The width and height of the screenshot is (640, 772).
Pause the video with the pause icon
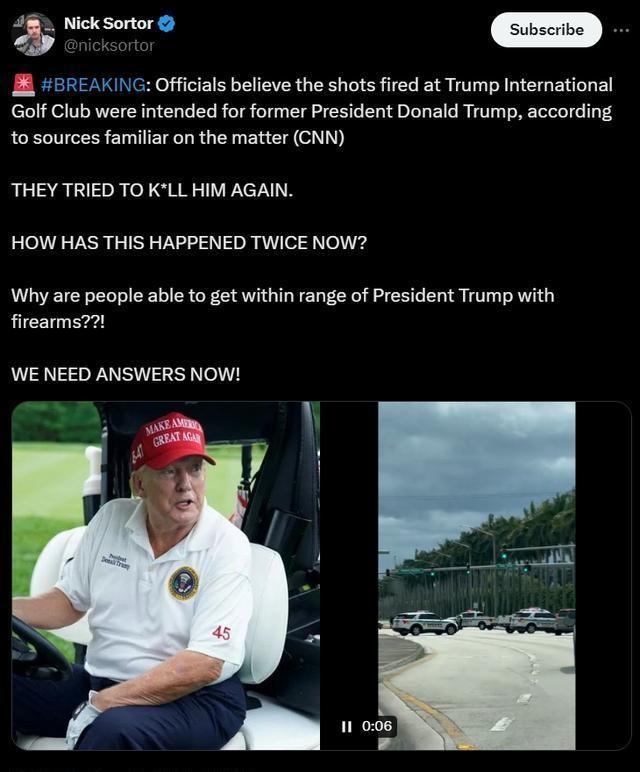(347, 726)
